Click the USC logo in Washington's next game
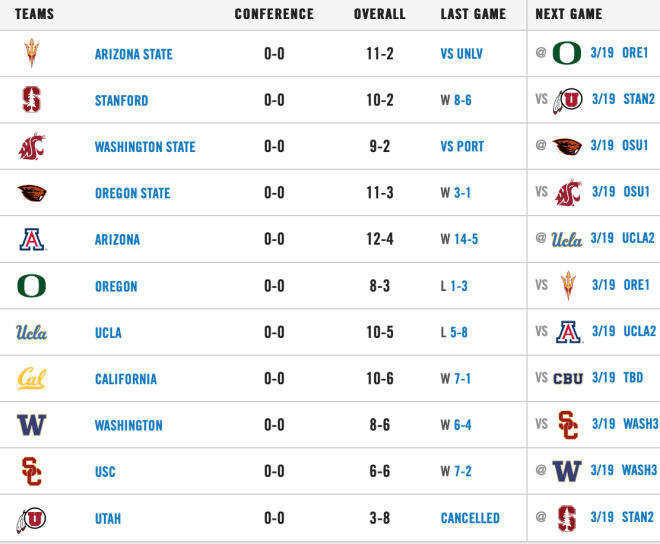The width and height of the screenshot is (660, 544). pos(568,425)
